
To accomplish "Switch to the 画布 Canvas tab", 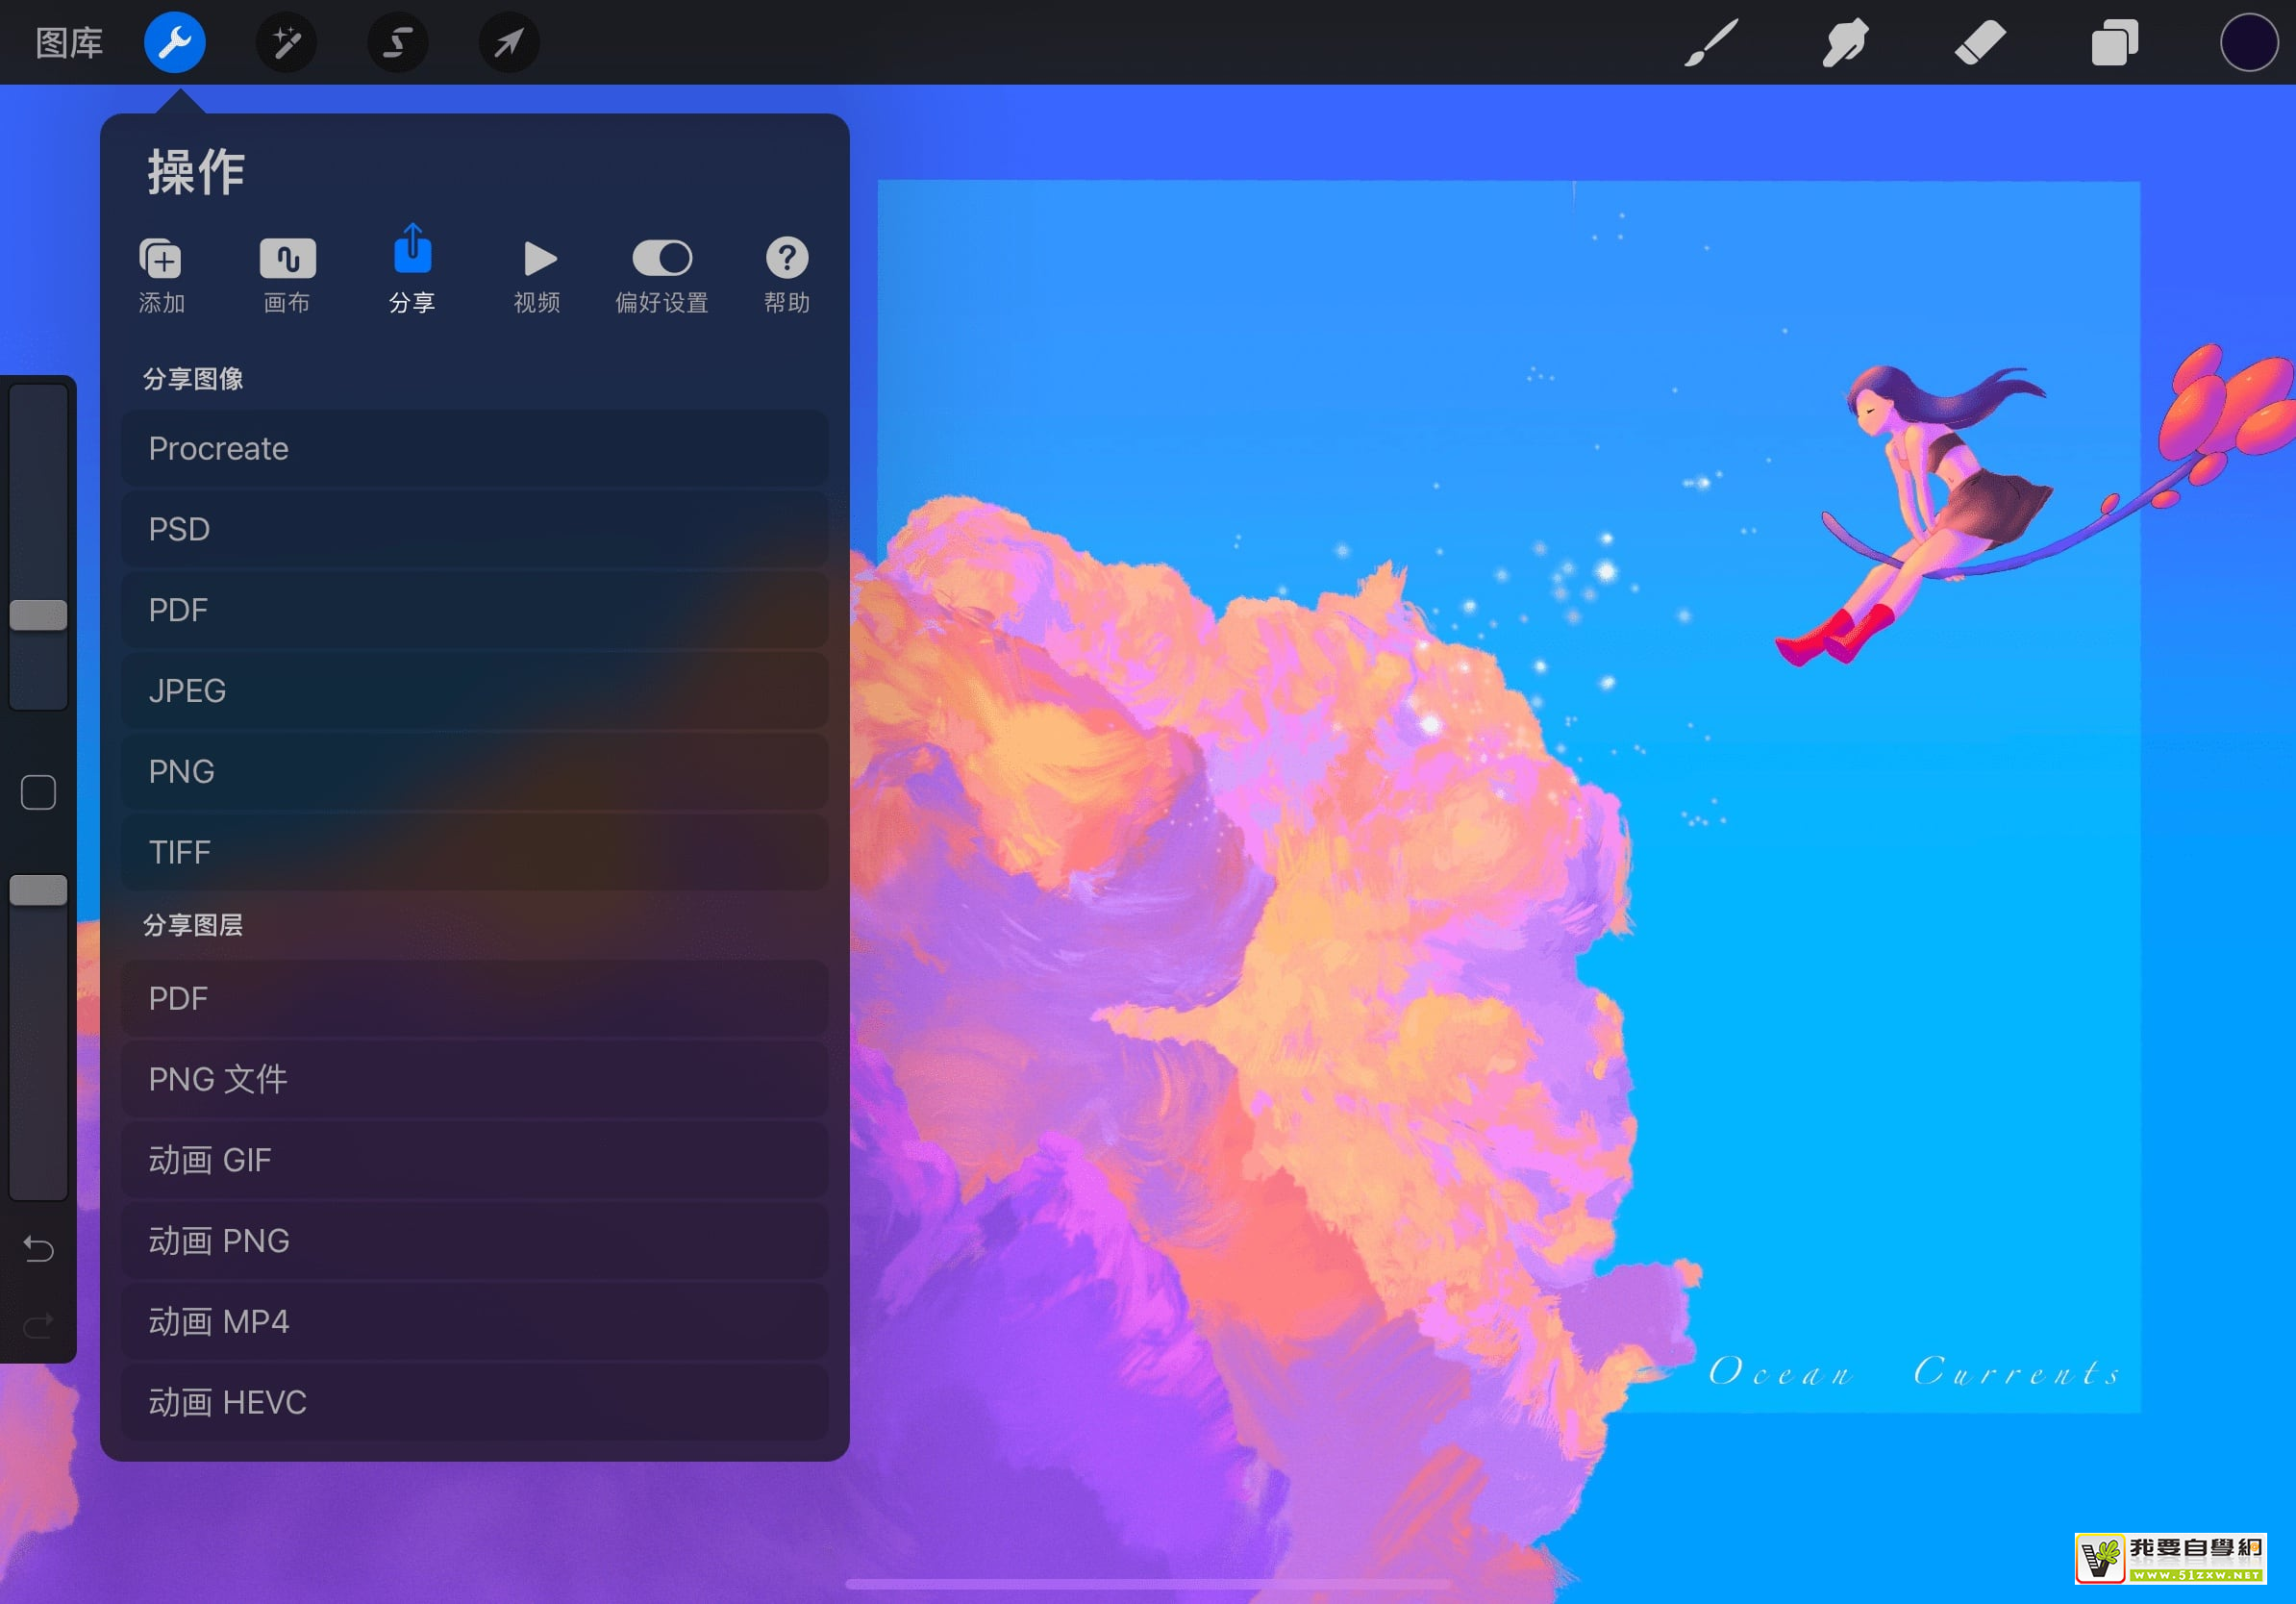I will point(287,274).
